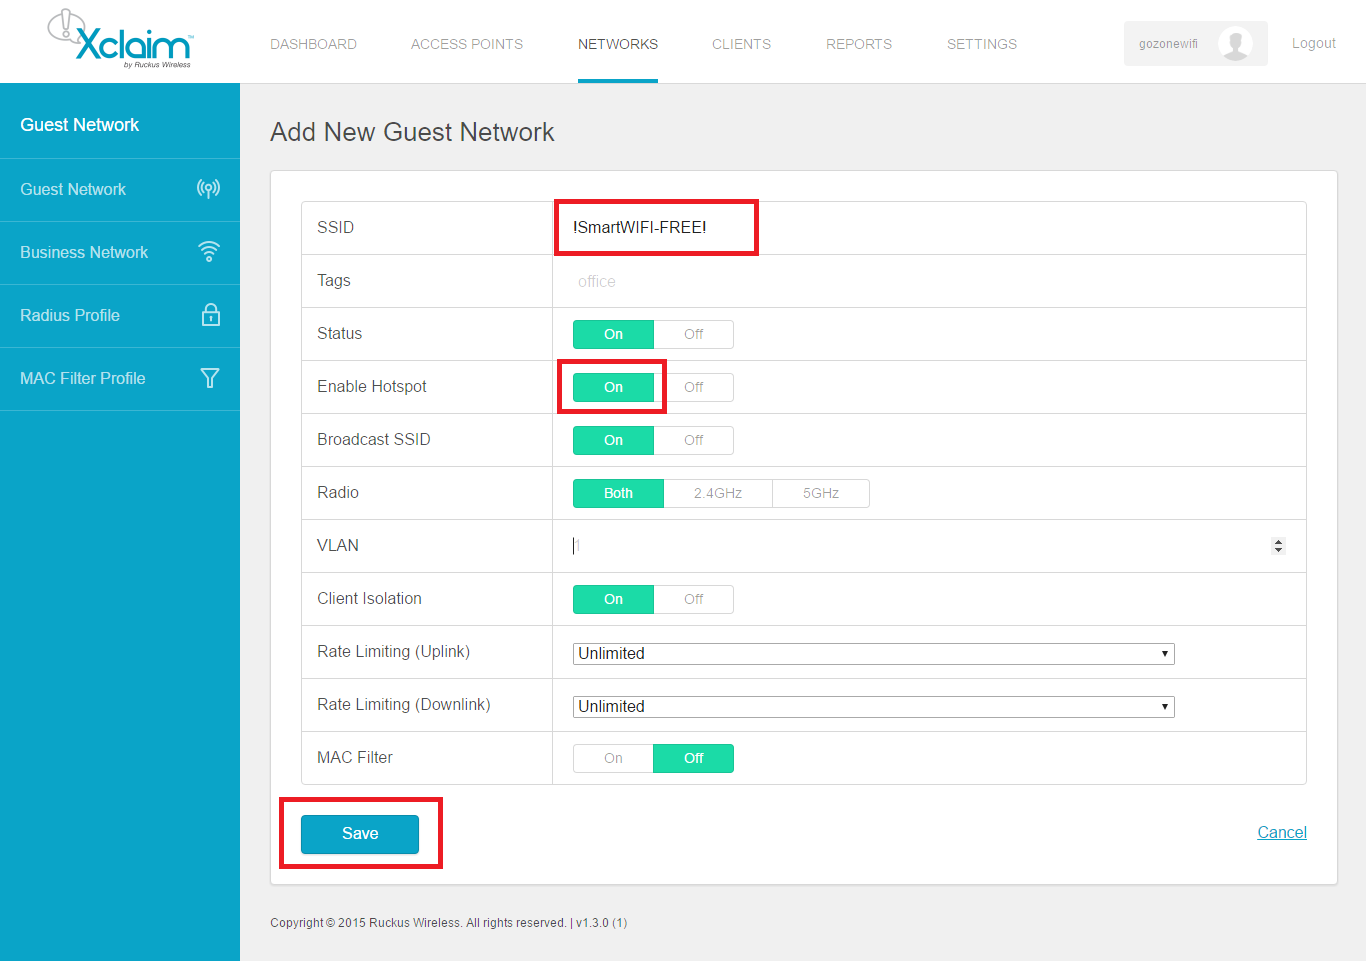This screenshot has width=1366, height=961.
Task: Click the Save button
Action: coord(360,834)
